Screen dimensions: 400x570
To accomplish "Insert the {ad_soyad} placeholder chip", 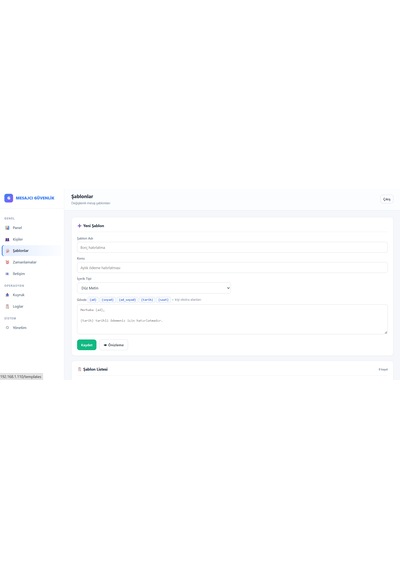I will click(x=127, y=300).
